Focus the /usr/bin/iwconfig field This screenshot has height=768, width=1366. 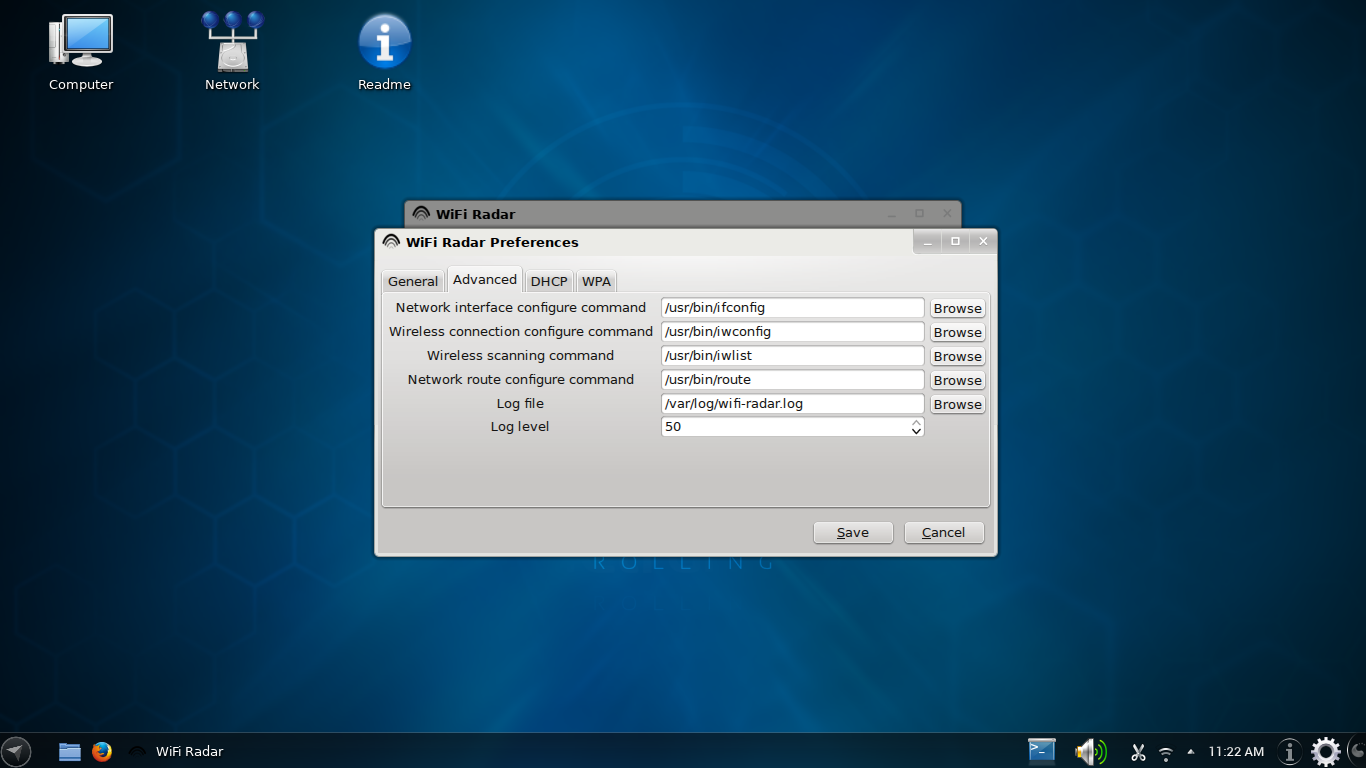[x=793, y=332]
